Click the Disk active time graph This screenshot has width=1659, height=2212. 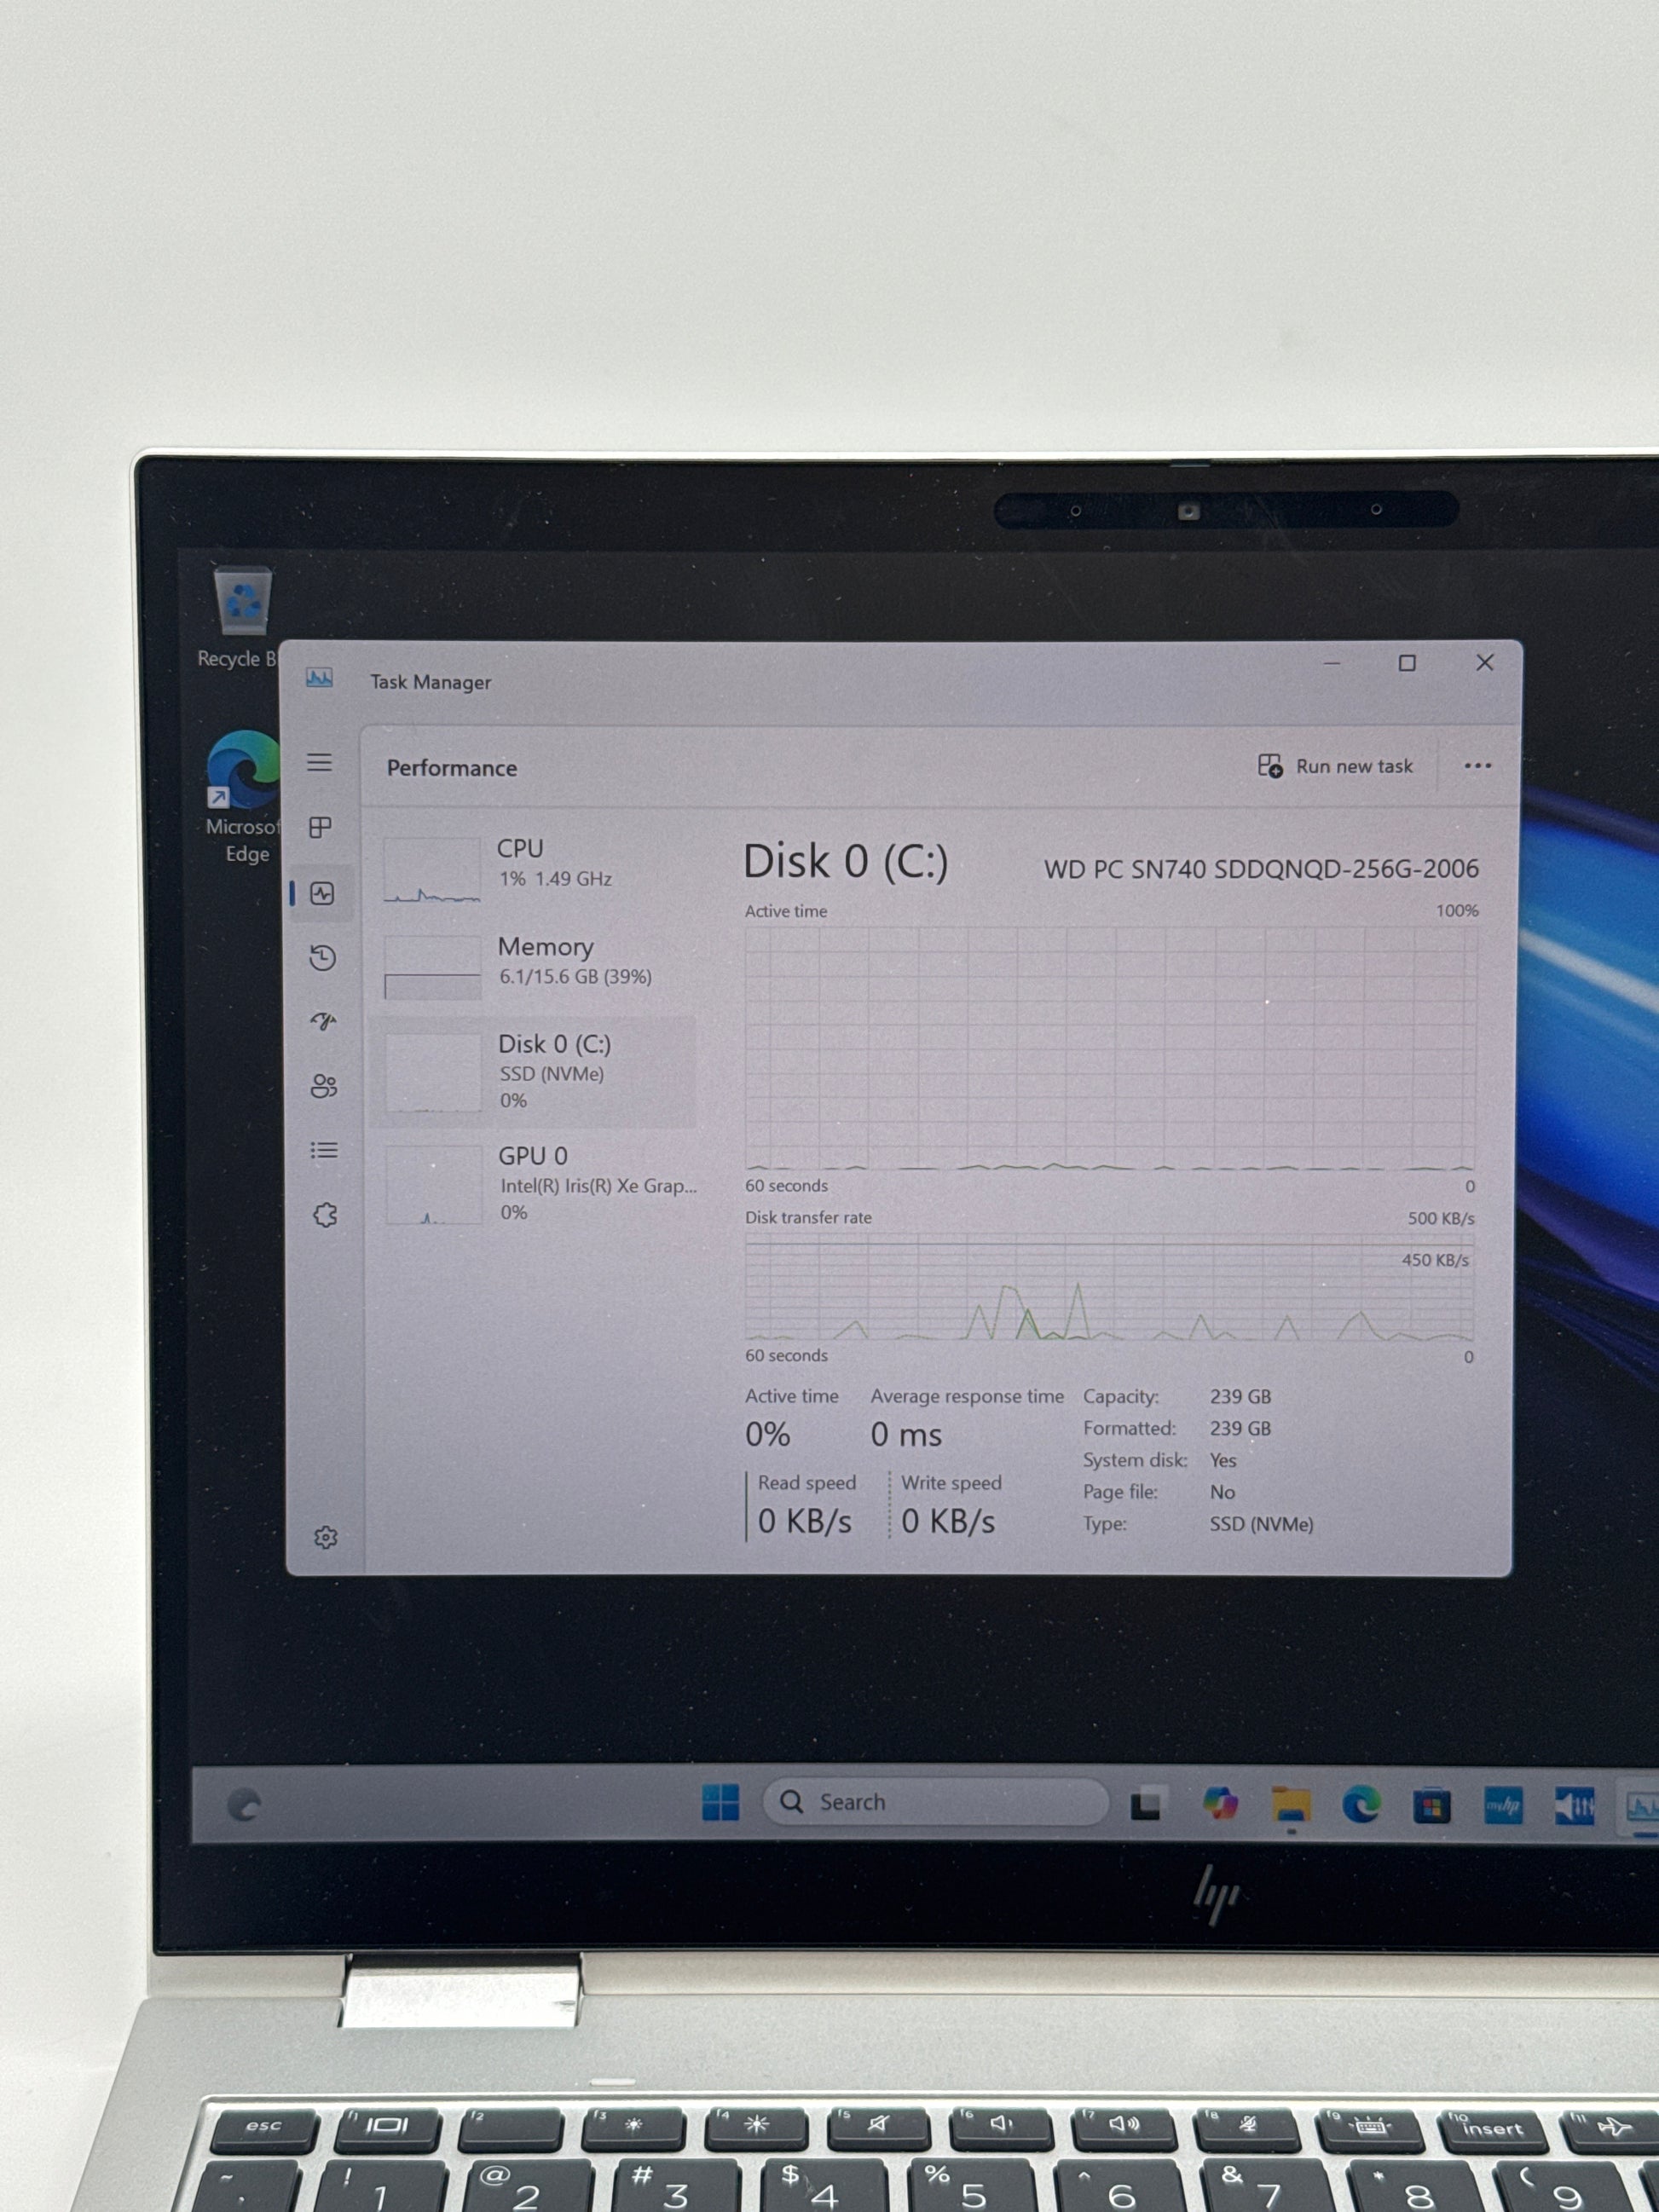pyautogui.click(x=1109, y=1048)
